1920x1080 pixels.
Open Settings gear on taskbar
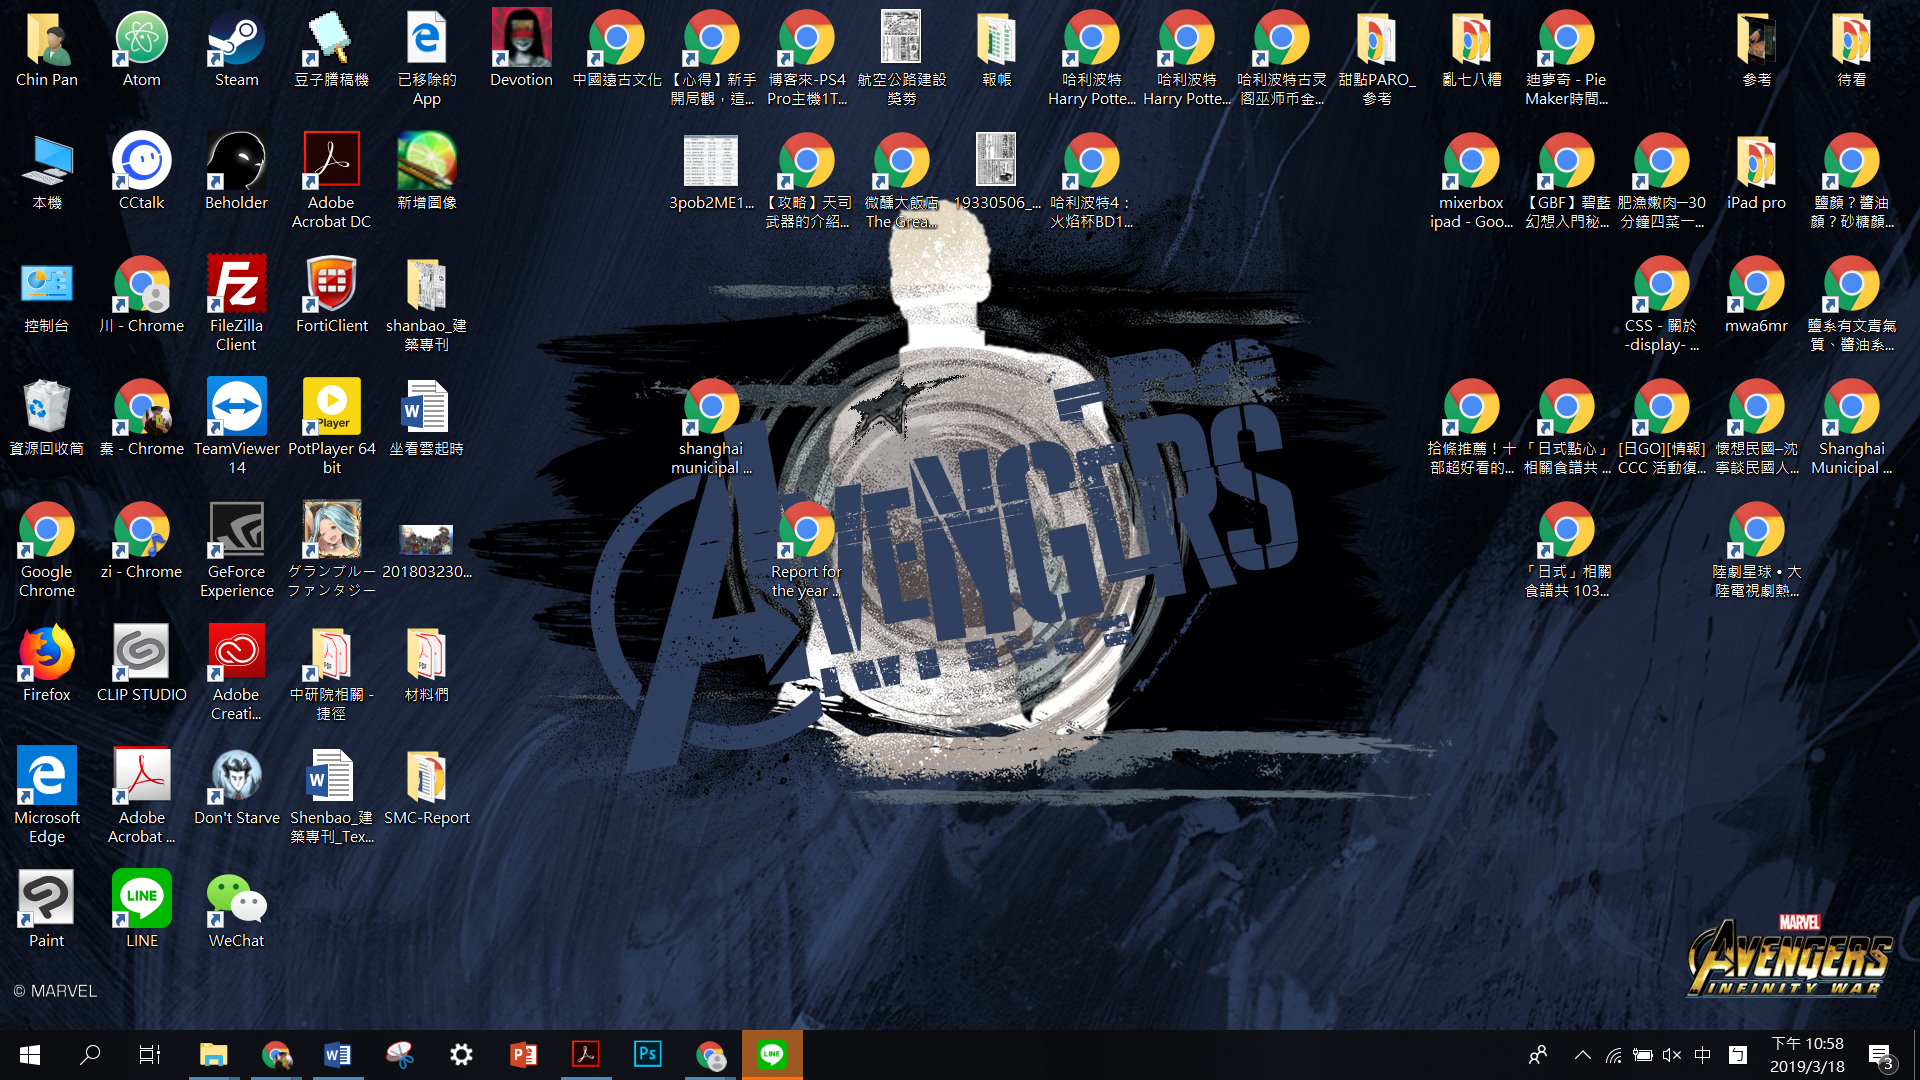pyautogui.click(x=461, y=1054)
